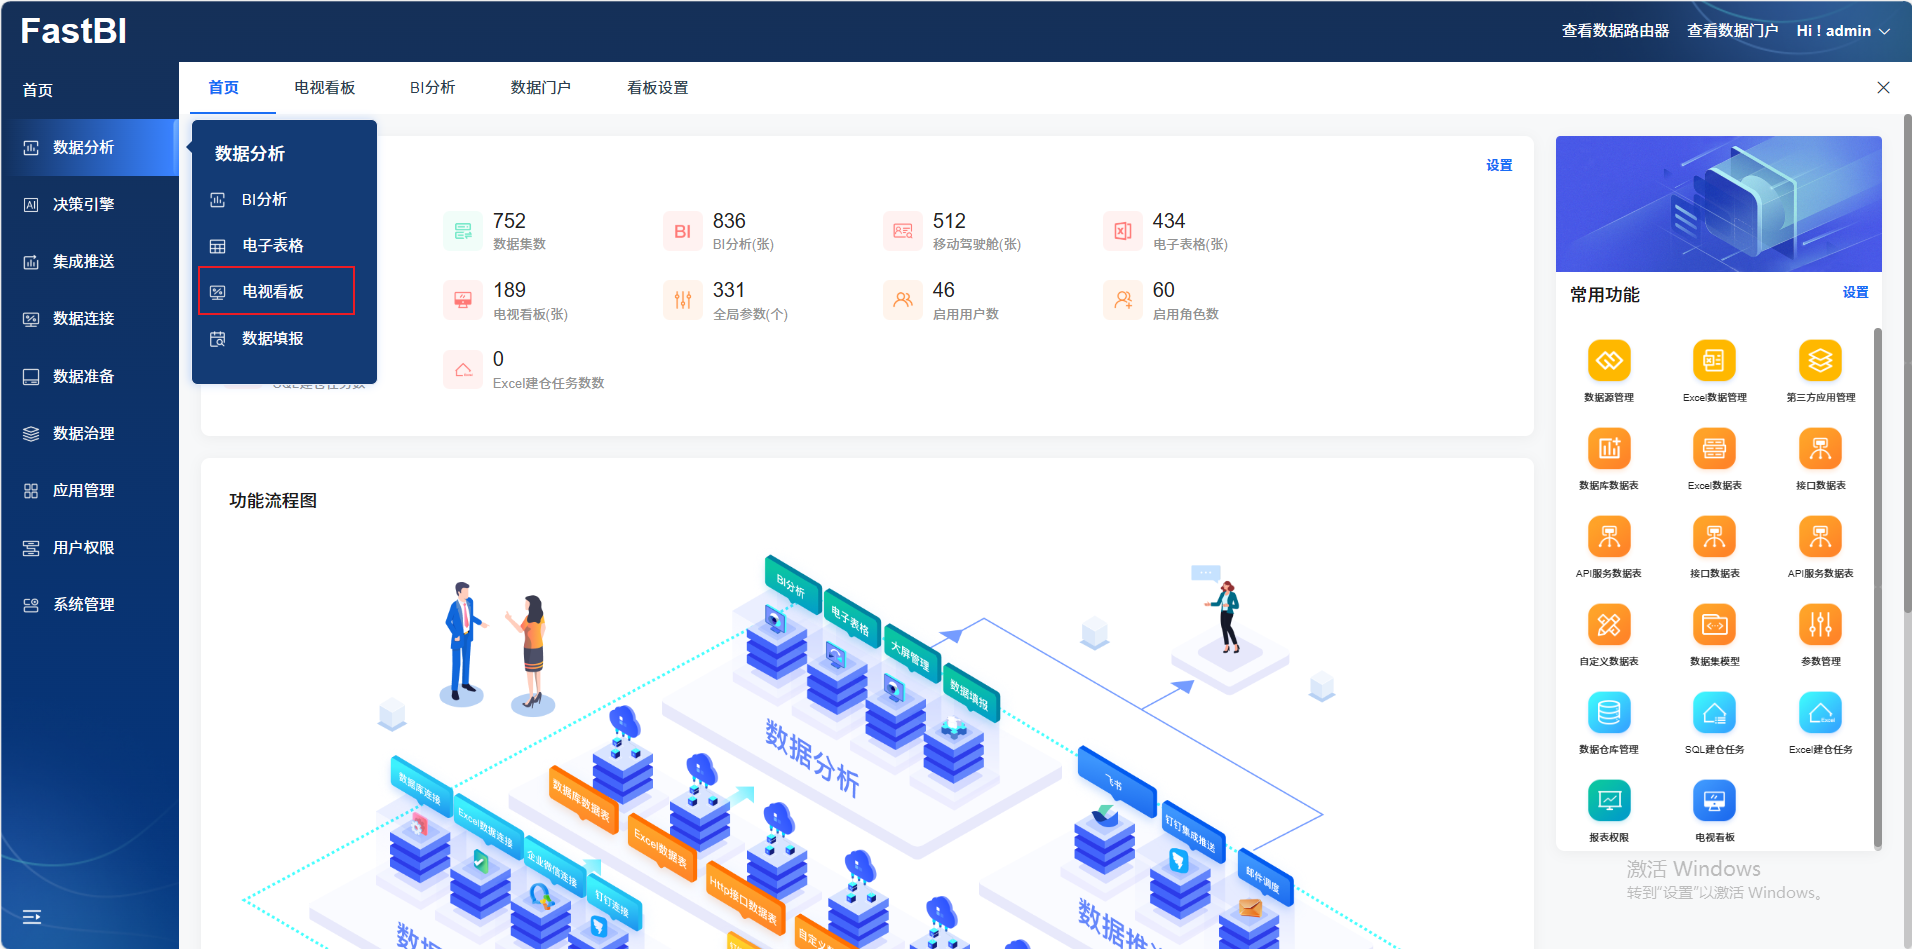Viewport: 1912px width, 949px height.
Task: Open the 参数管理 shortcut icon
Action: pyautogui.click(x=1820, y=625)
